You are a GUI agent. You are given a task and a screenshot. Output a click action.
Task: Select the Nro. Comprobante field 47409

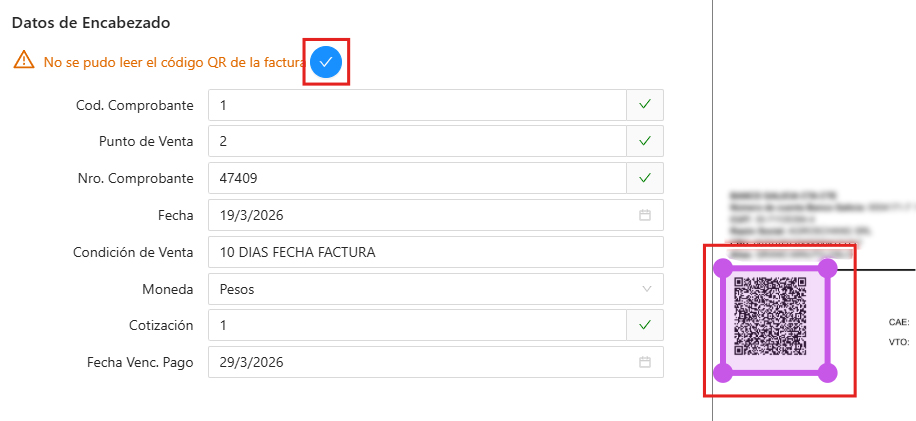(418, 178)
